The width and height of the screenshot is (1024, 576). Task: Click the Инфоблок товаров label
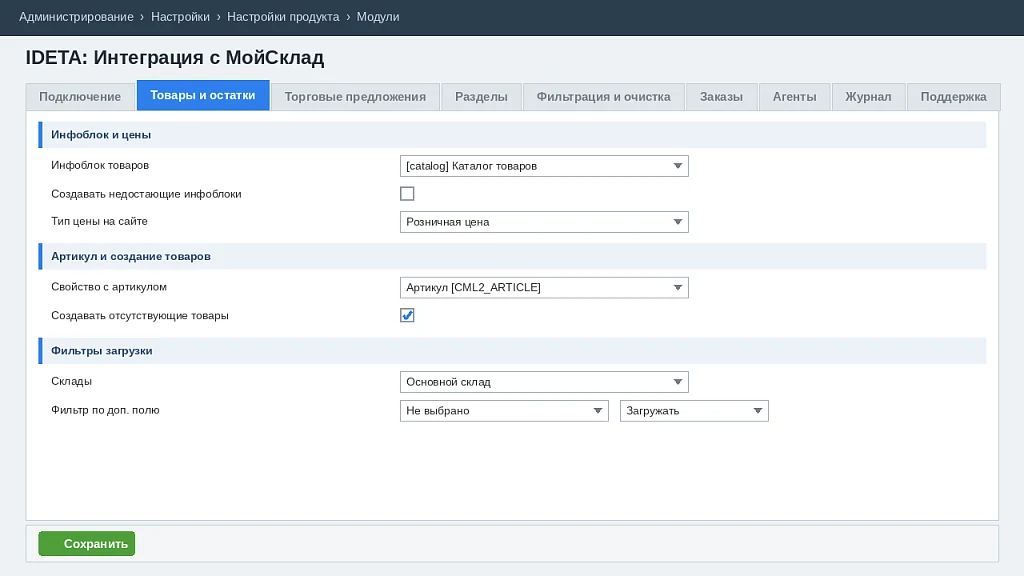point(100,165)
